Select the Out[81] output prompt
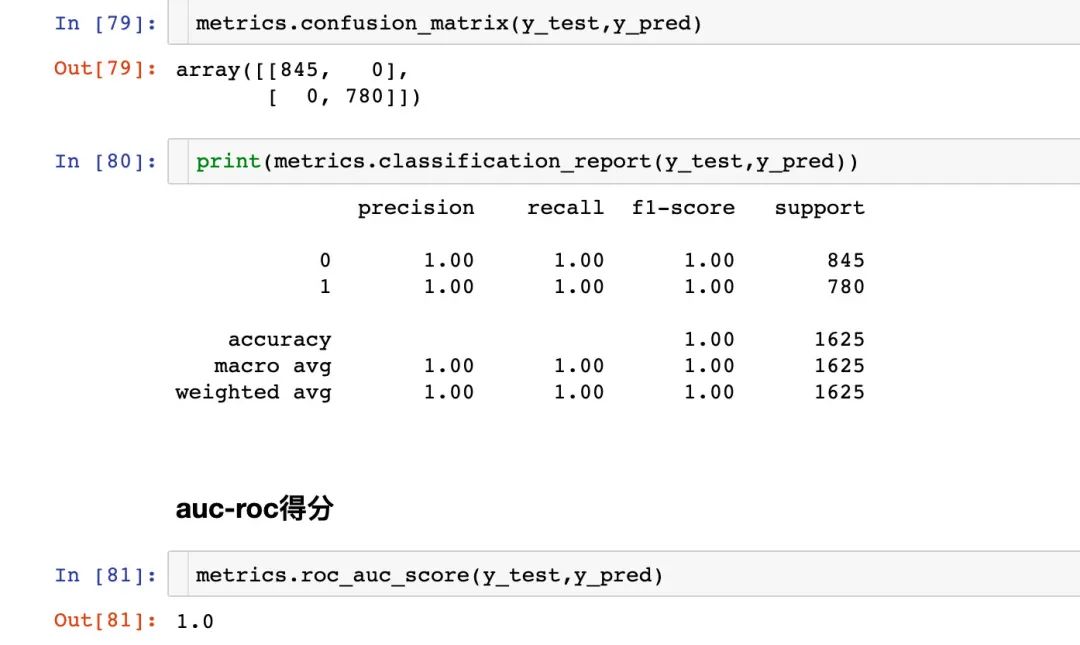Viewport: 1080px width, 645px height. point(105,620)
